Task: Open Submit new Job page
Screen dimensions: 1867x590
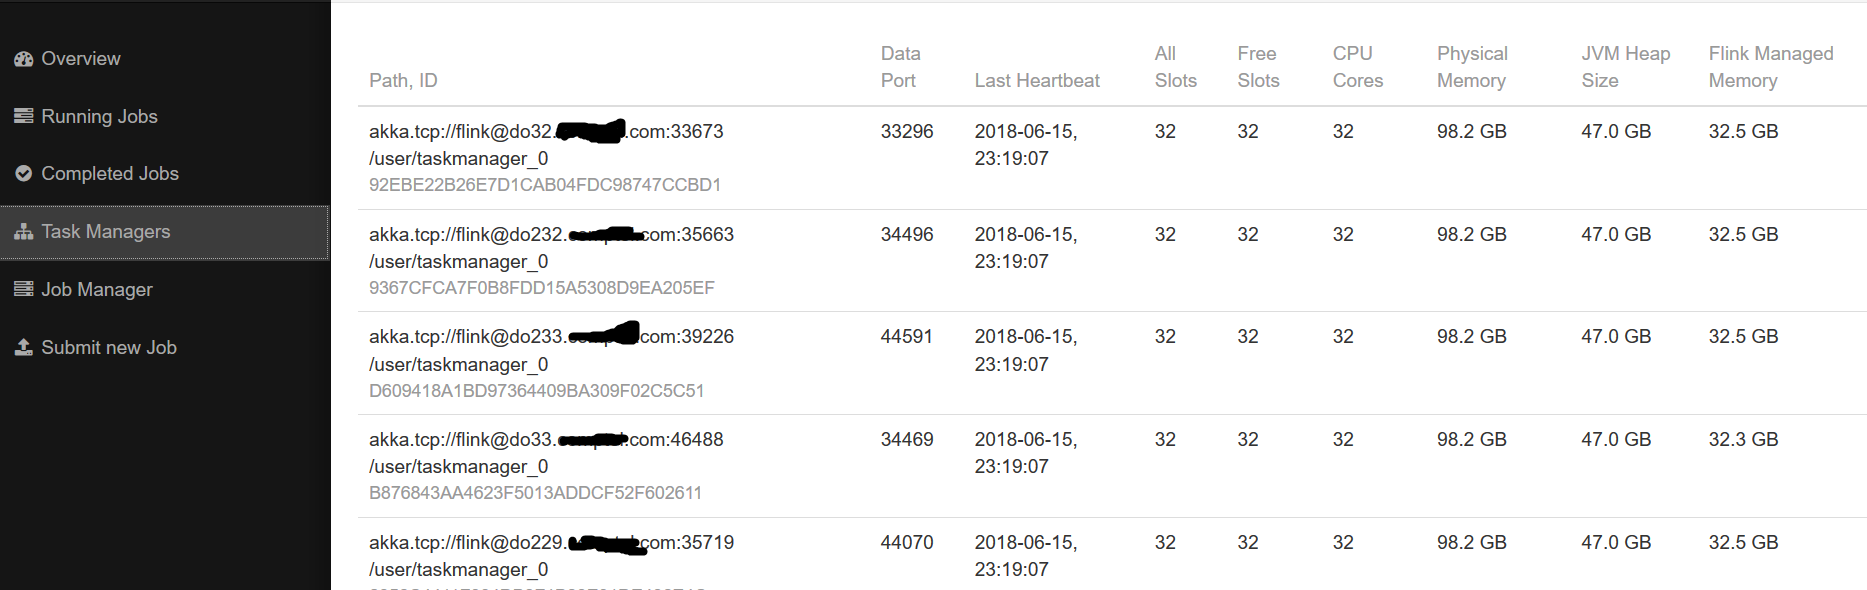Action: (x=109, y=347)
